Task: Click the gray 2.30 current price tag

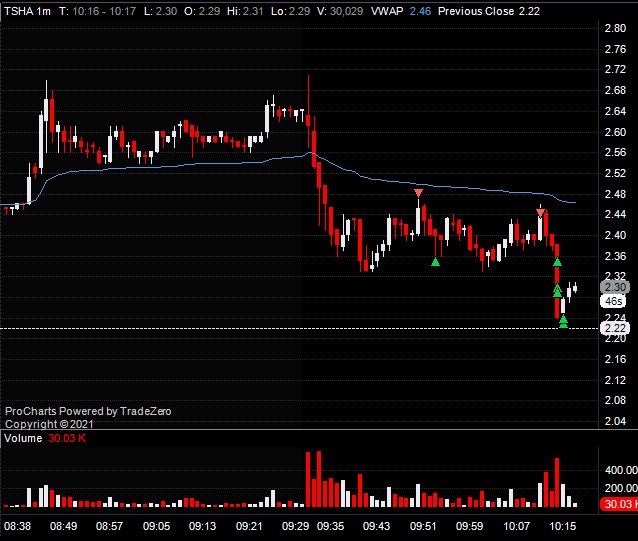Action: 615,287
